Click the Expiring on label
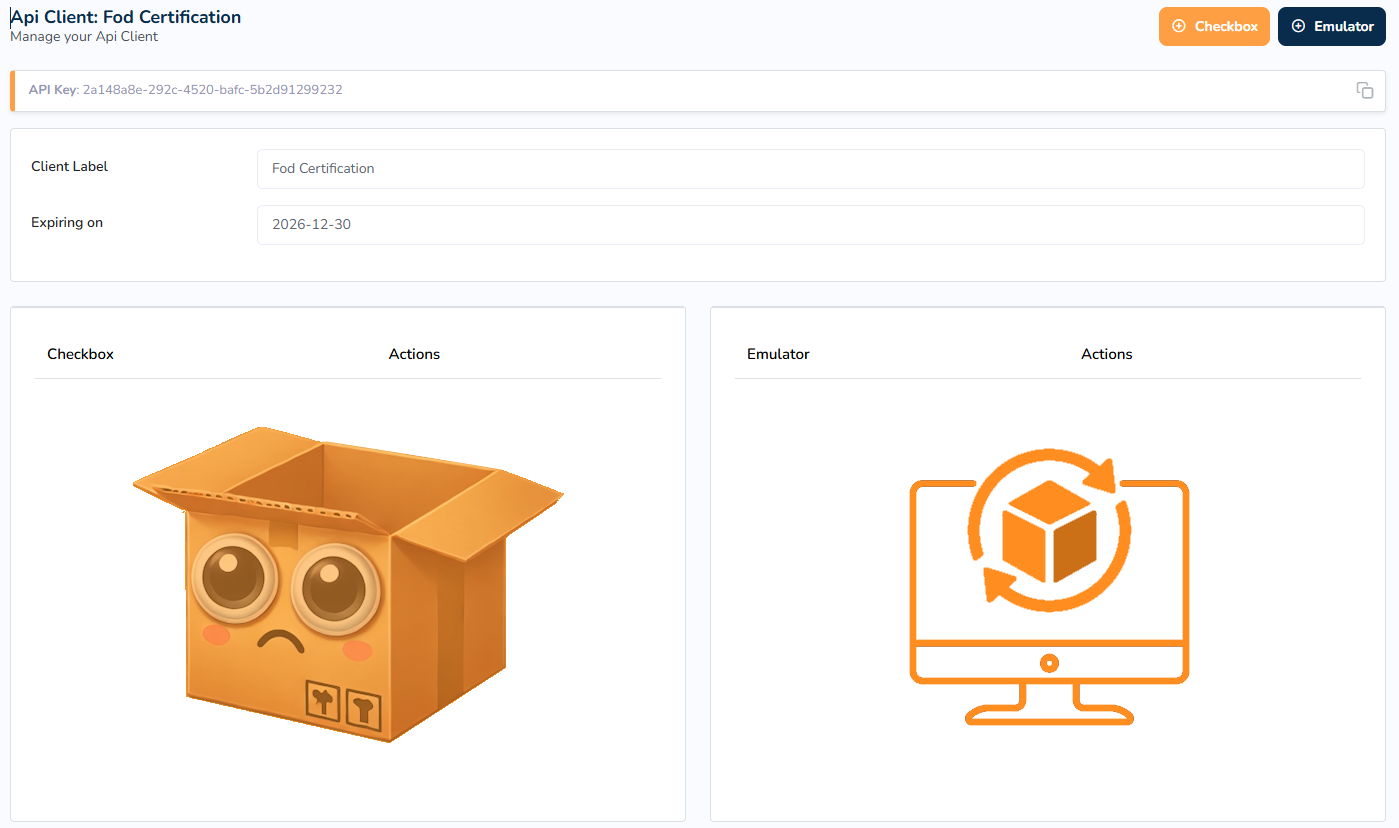The width and height of the screenshot is (1399, 828). (67, 222)
